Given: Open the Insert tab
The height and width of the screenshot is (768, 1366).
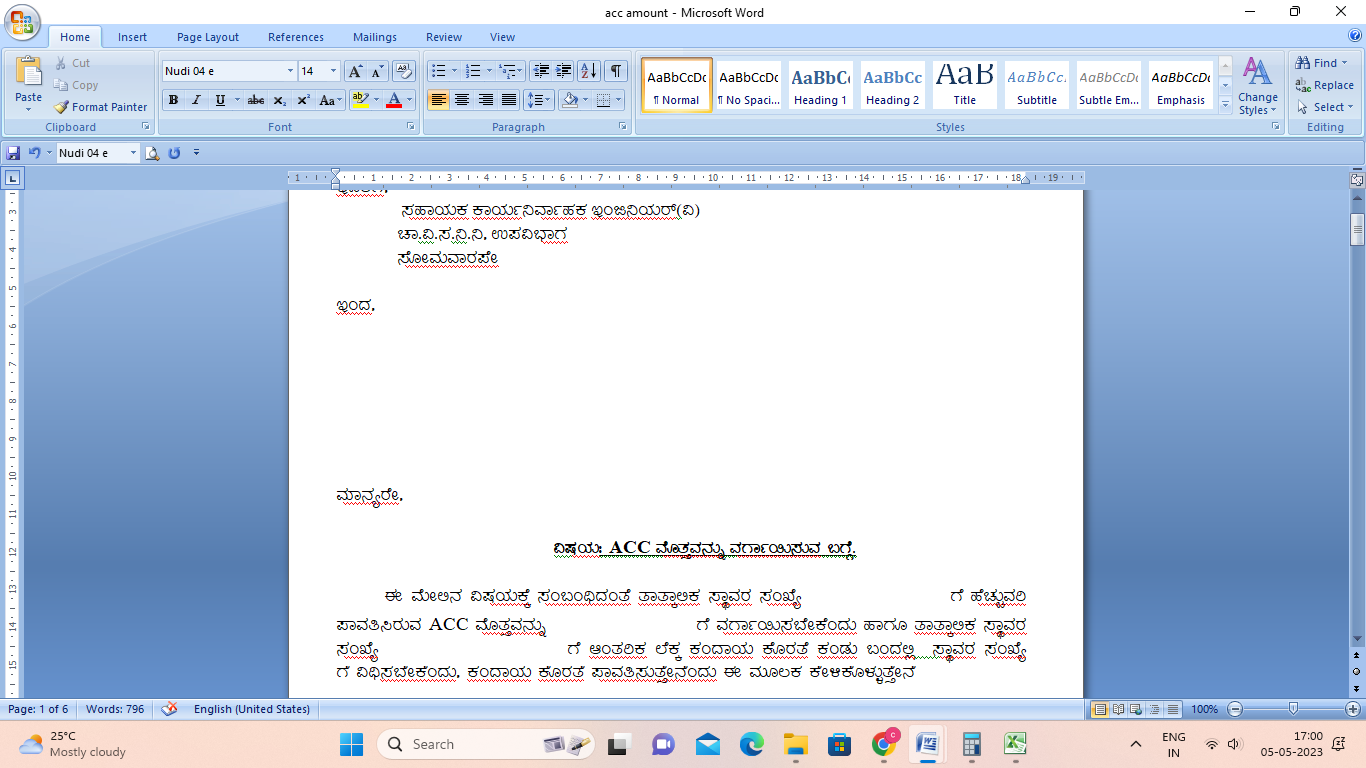Looking at the screenshot, I should pos(132,37).
